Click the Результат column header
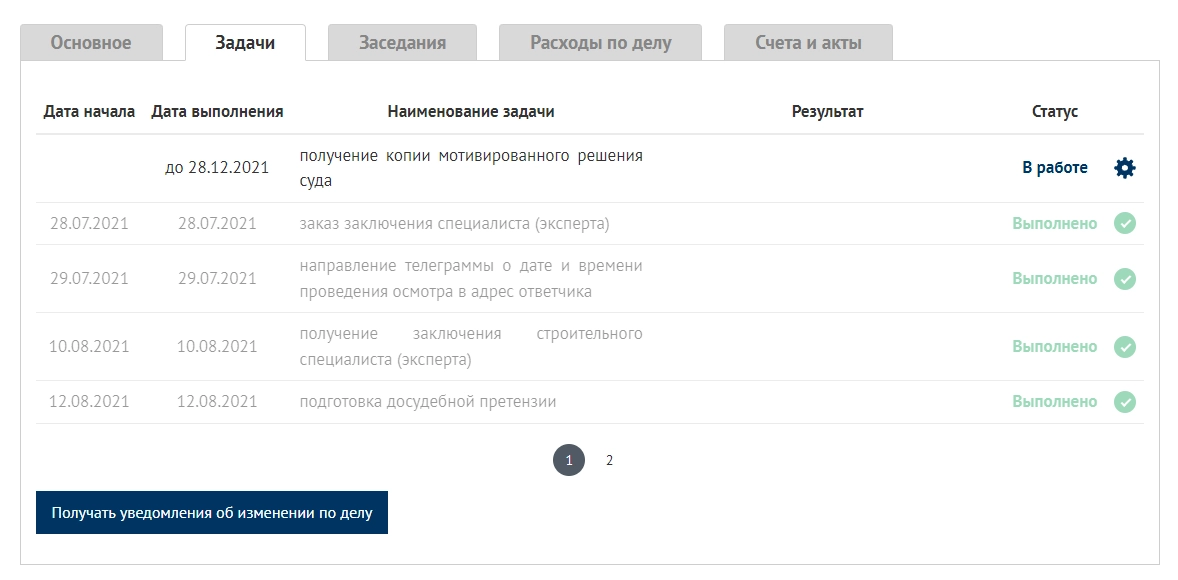The width and height of the screenshot is (1178, 580). 827,112
